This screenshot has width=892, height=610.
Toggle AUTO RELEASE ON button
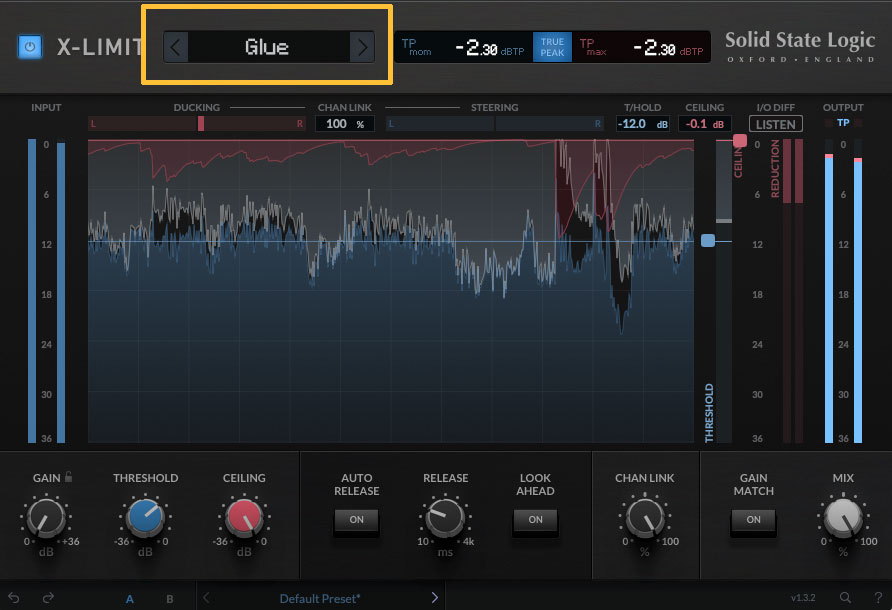point(357,520)
